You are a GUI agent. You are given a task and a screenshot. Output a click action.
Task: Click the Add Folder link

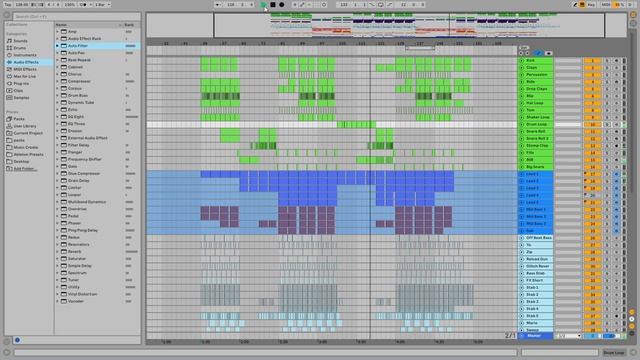(x=24, y=169)
